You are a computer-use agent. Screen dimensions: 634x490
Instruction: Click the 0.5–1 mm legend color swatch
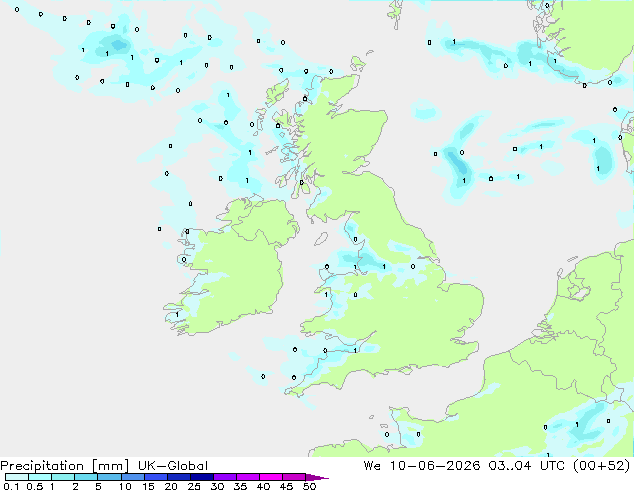[x=40, y=477]
